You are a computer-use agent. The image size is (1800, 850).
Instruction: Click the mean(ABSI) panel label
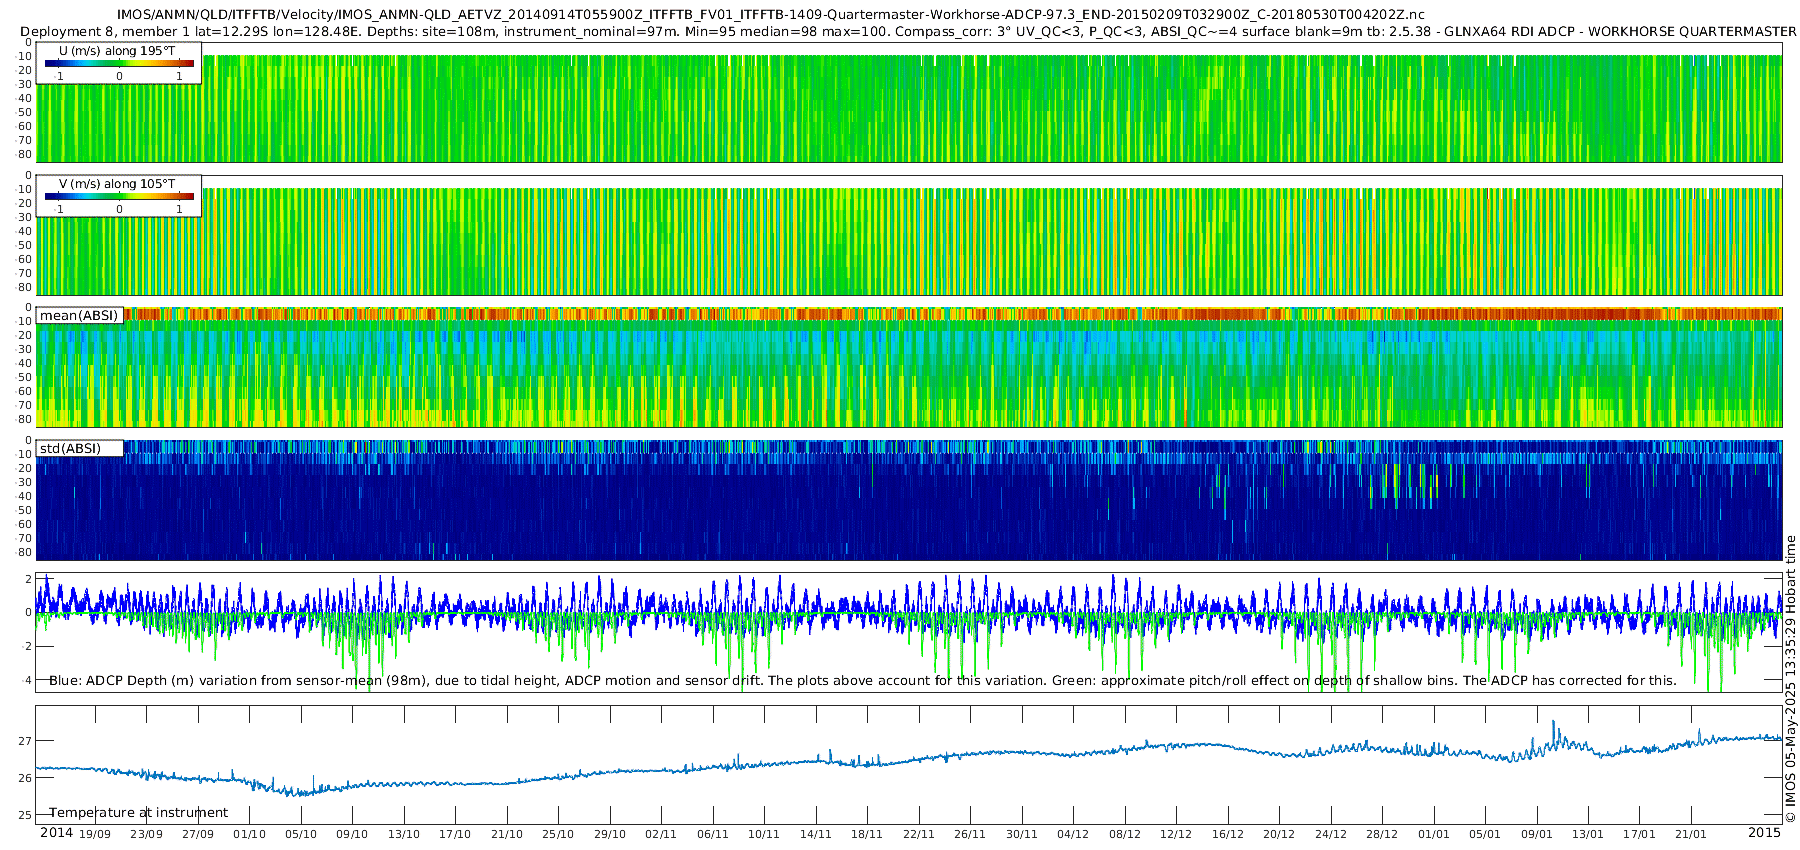[79, 315]
